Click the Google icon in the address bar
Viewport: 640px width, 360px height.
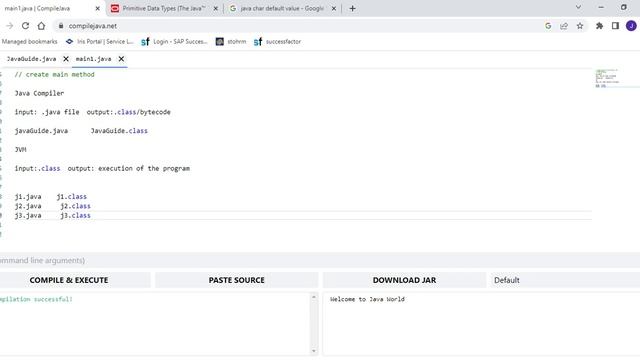coord(548,26)
